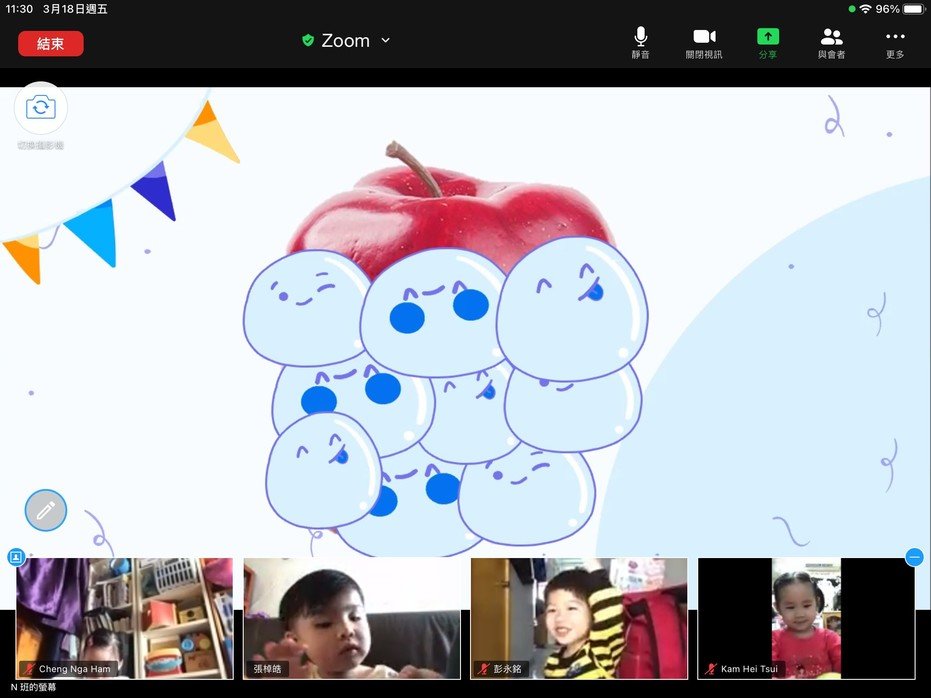Expand the Zoom meeting info dropdown
Image resolution: width=931 pixels, height=698 pixels.
point(386,41)
